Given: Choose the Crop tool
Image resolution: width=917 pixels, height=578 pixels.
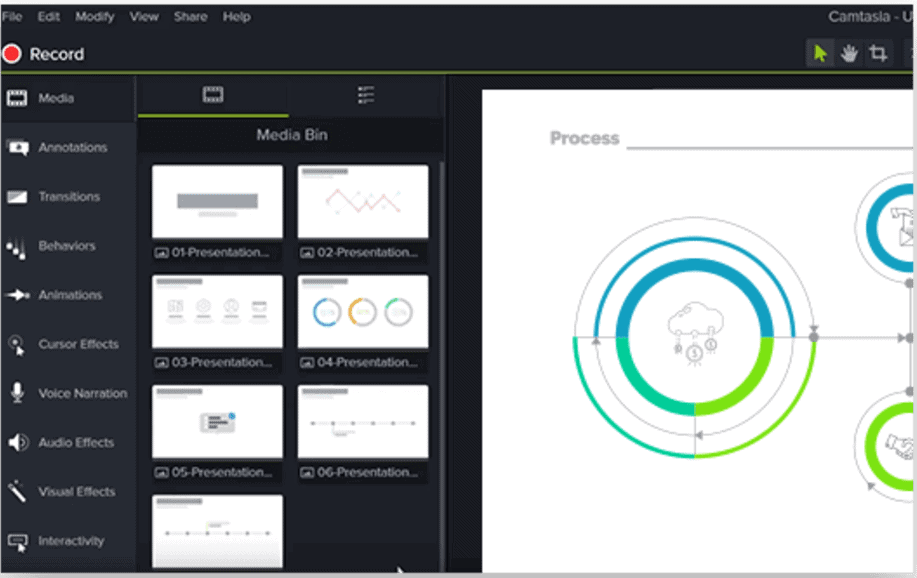Looking at the screenshot, I should [878, 54].
